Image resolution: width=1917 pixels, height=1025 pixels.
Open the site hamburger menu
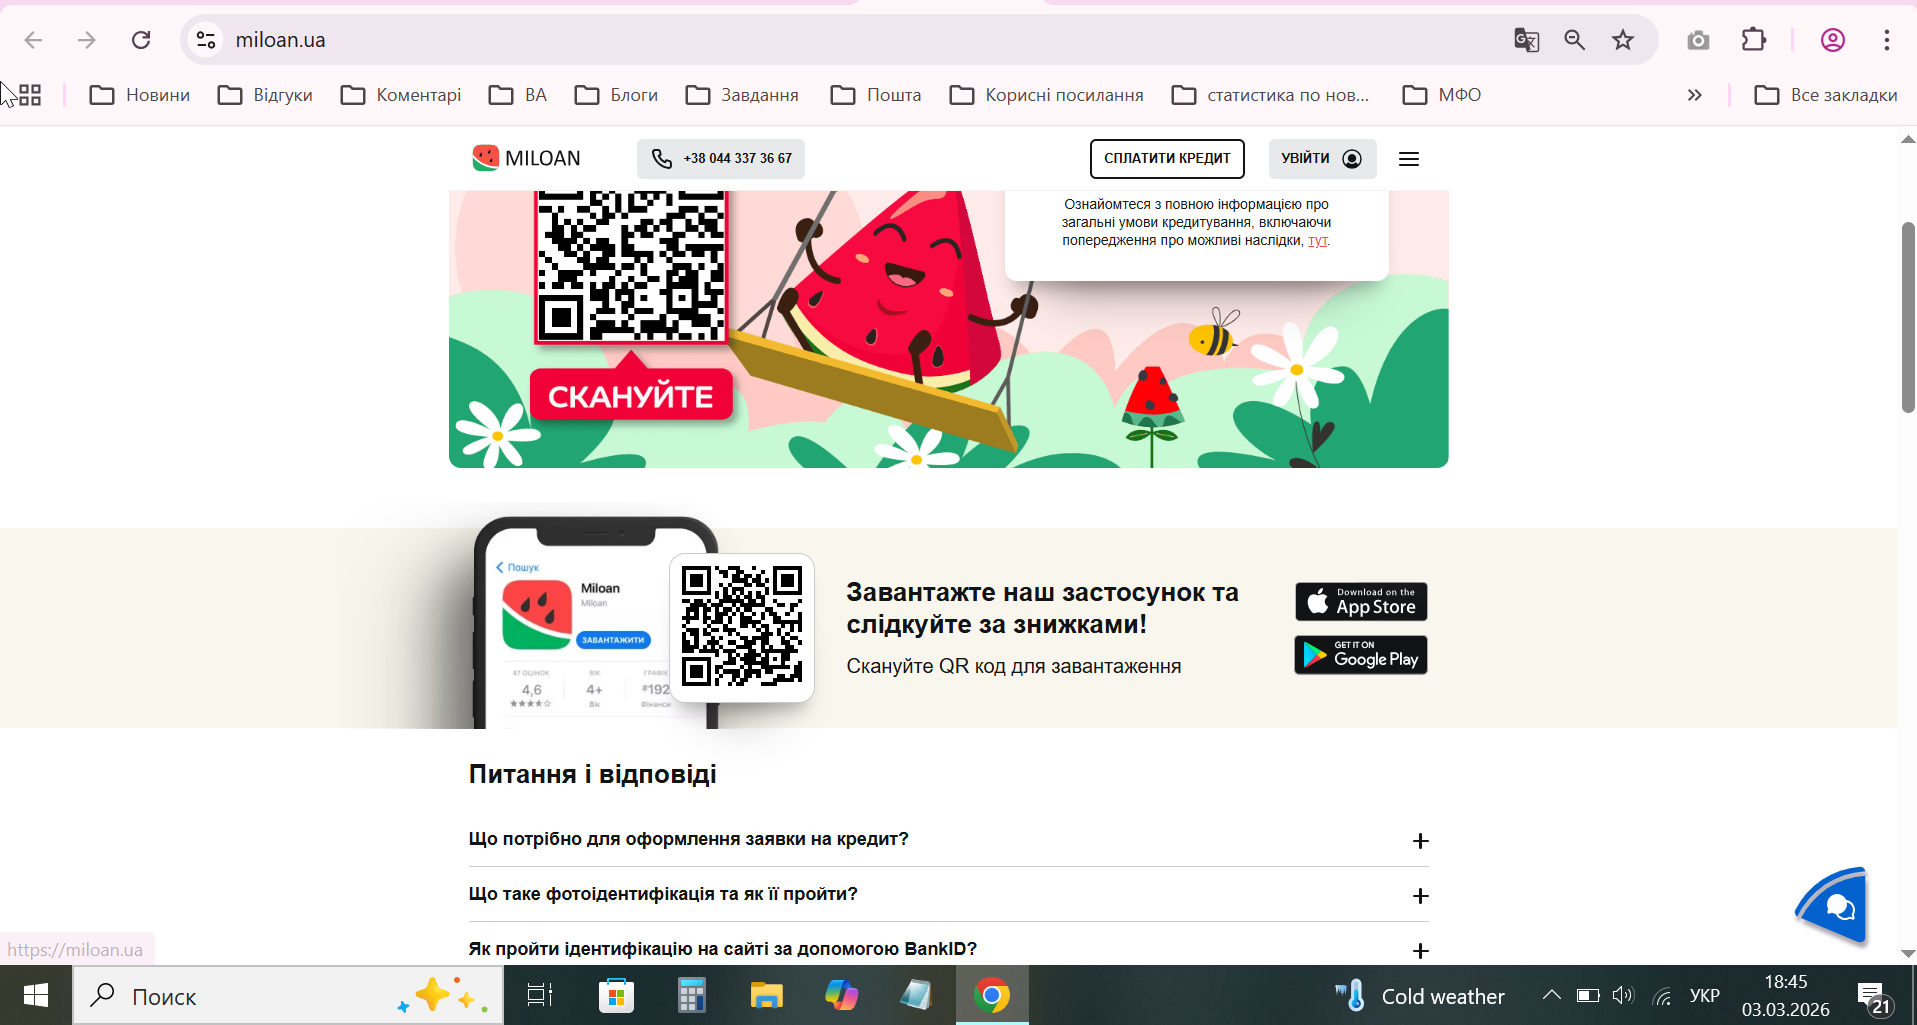tap(1409, 159)
